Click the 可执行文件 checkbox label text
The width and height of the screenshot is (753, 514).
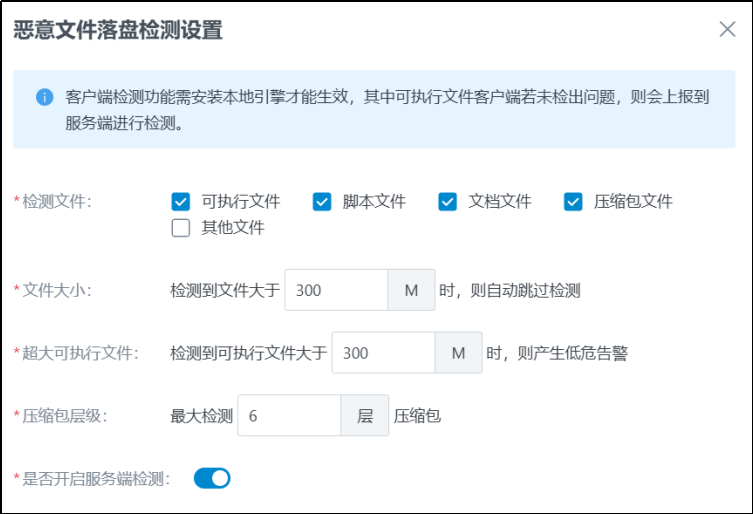[241, 201]
